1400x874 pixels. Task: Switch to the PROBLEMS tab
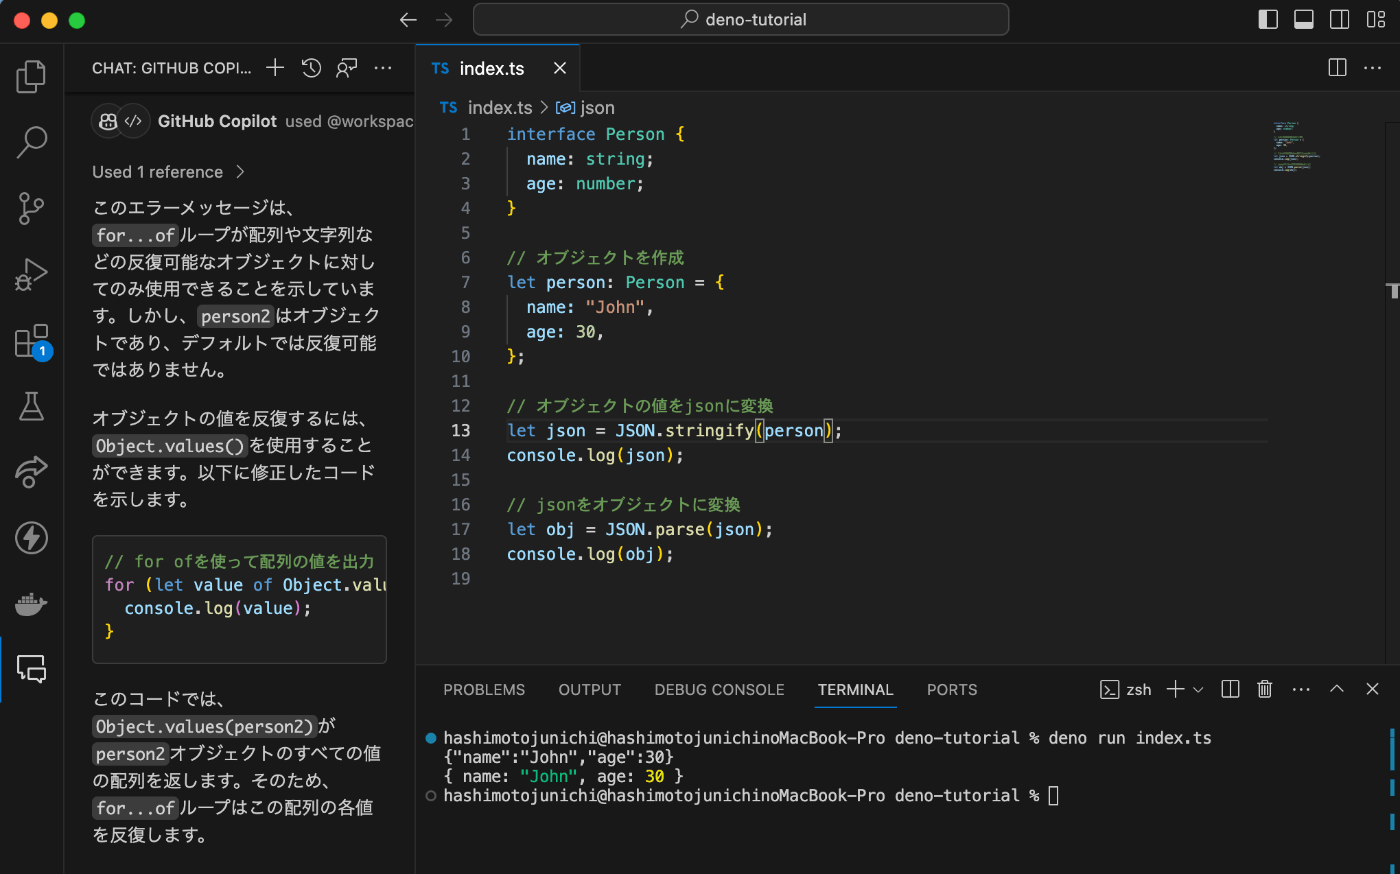point(484,690)
